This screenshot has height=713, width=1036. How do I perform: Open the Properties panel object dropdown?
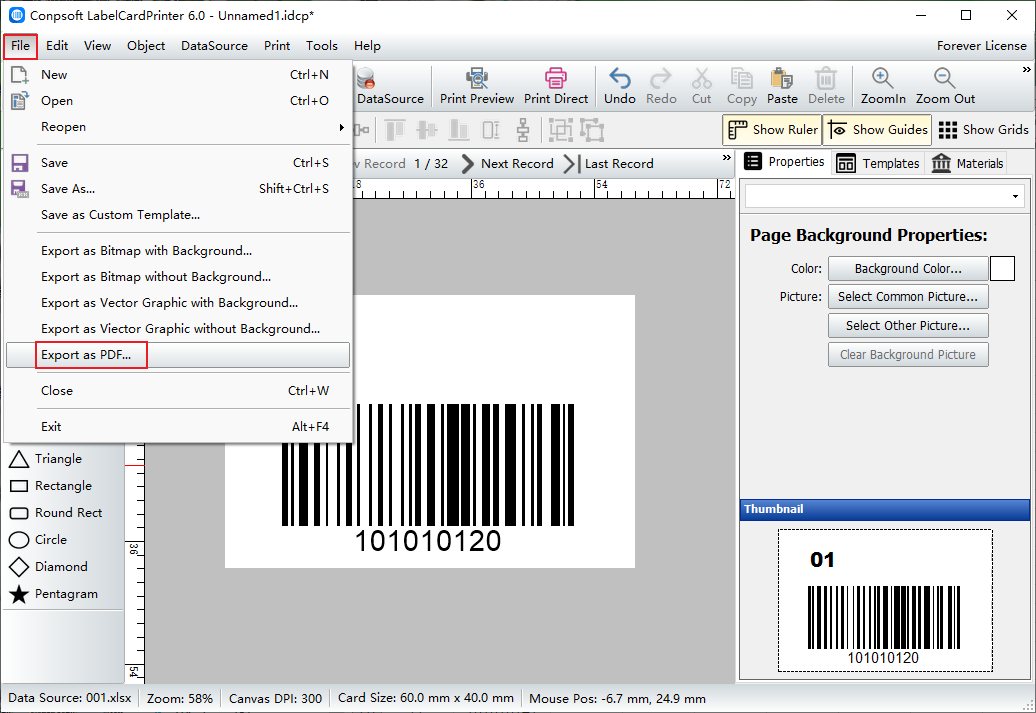click(1015, 196)
